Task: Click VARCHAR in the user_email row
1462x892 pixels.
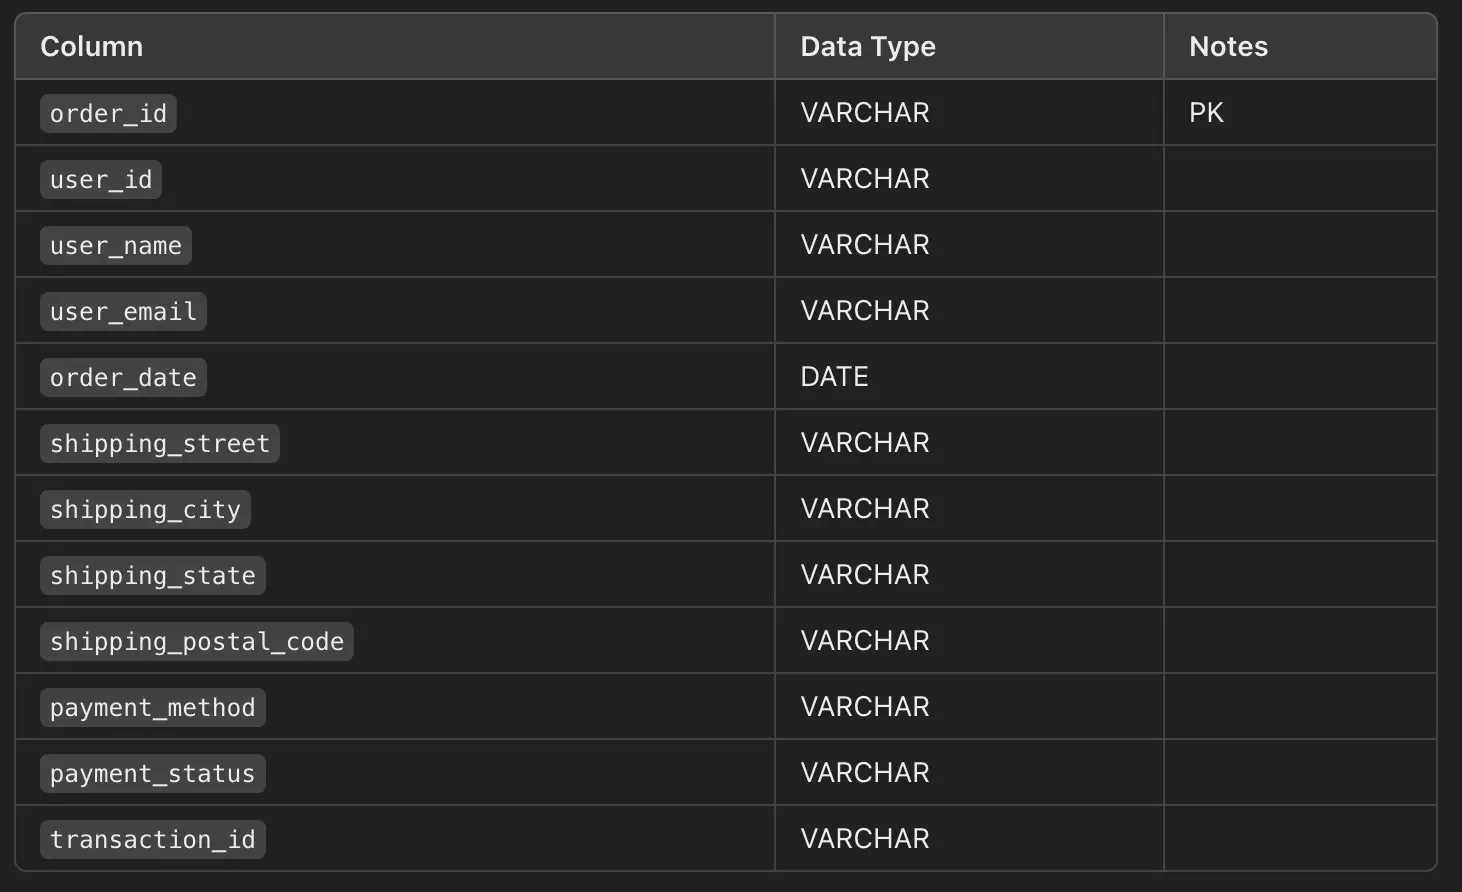Action: tap(865, 311)
